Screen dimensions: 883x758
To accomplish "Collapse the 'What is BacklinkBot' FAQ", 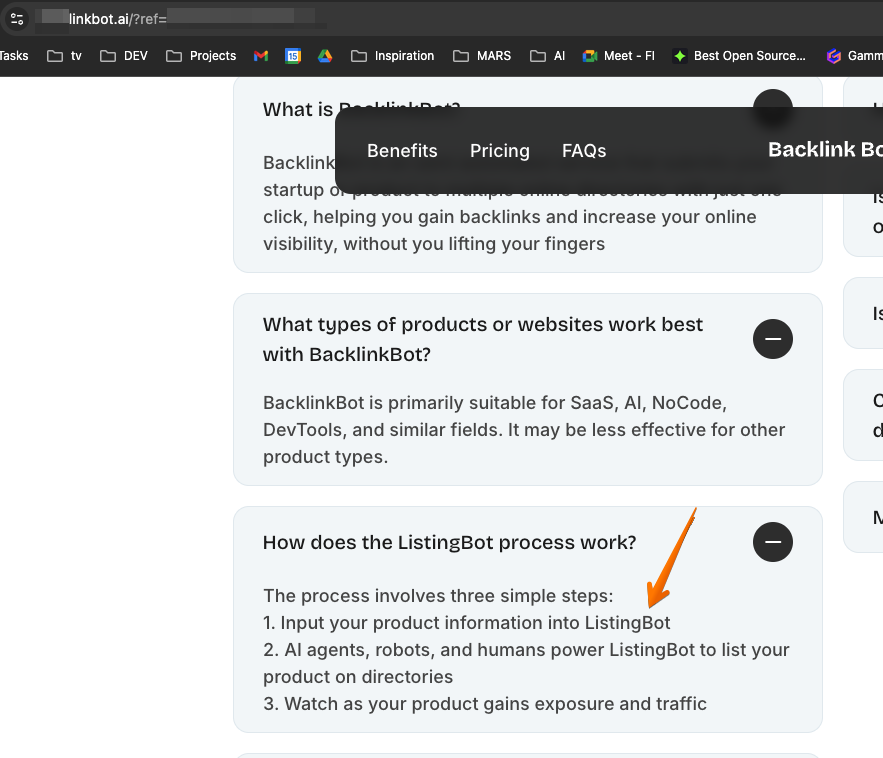I will pyautogui.click(x=773, y=99).
